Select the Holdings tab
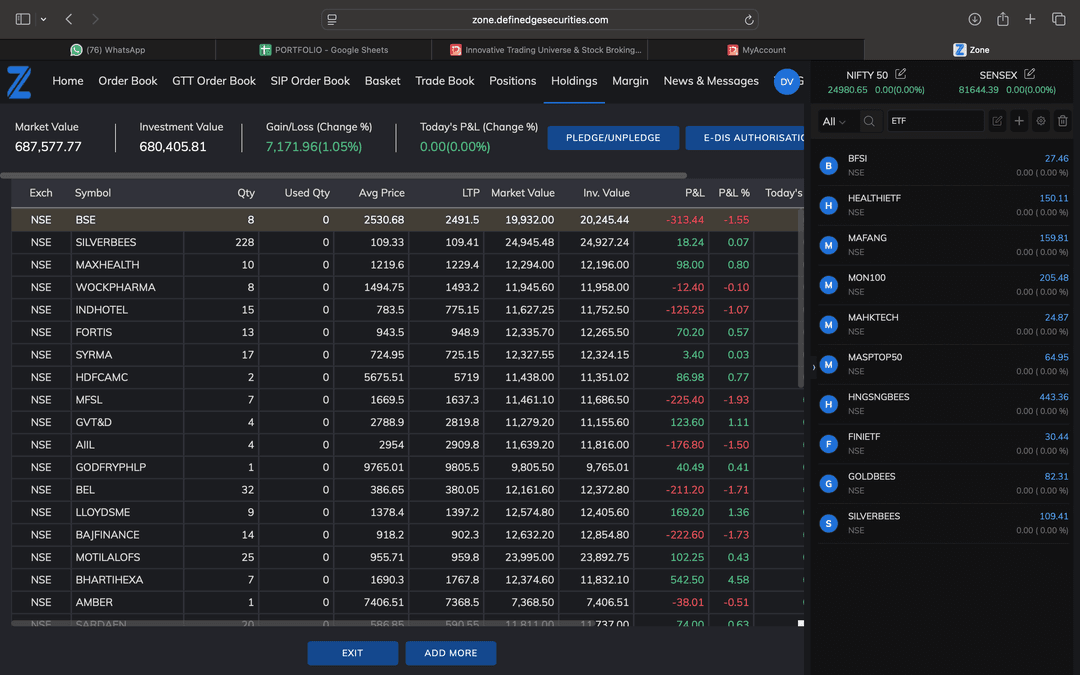 tap(574, 81)
